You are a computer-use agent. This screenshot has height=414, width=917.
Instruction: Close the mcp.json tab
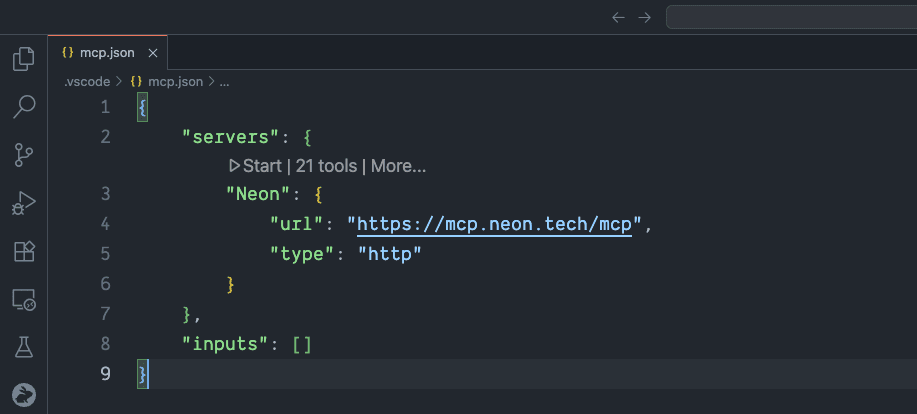pyautogui.click(x=153, y=53)
